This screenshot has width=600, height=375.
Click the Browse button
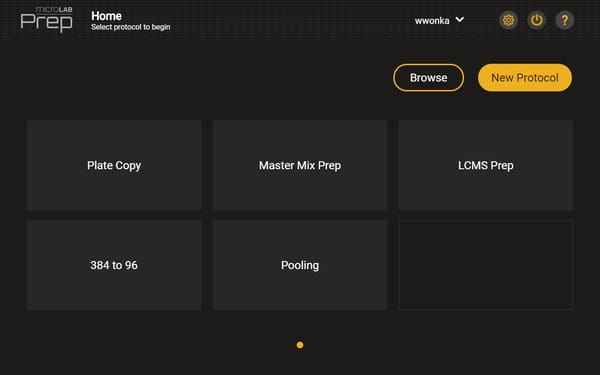point(428,78)
